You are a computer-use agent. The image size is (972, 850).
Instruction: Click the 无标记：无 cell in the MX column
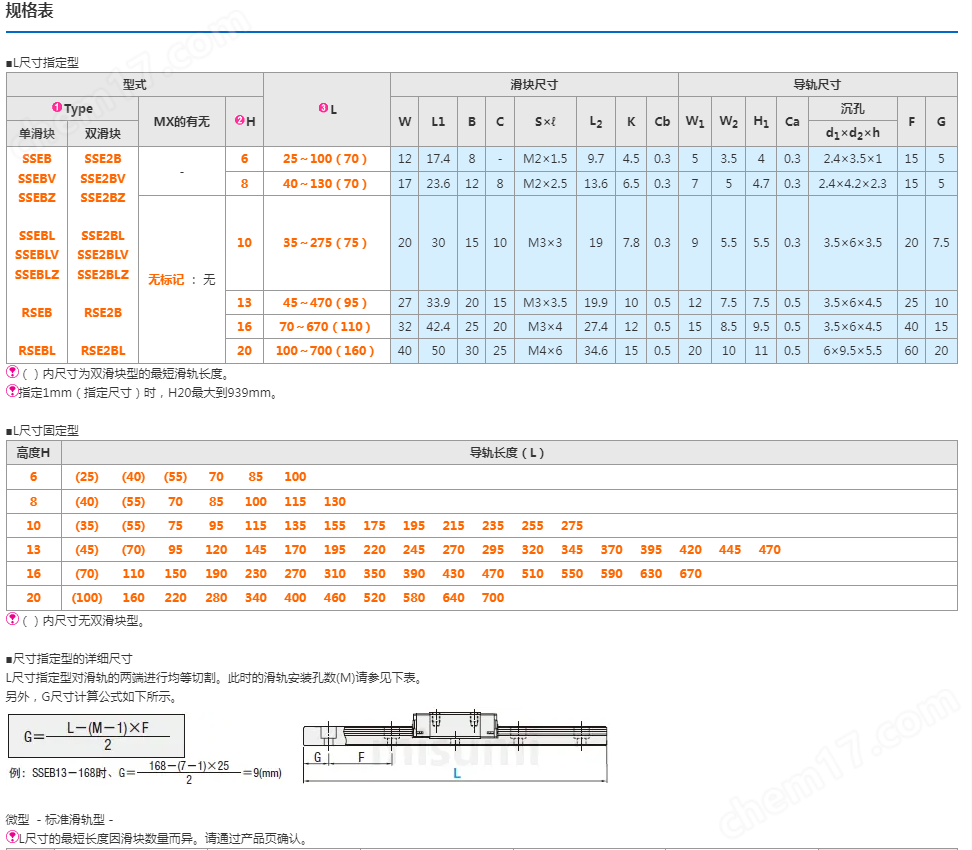click(182, 280)
